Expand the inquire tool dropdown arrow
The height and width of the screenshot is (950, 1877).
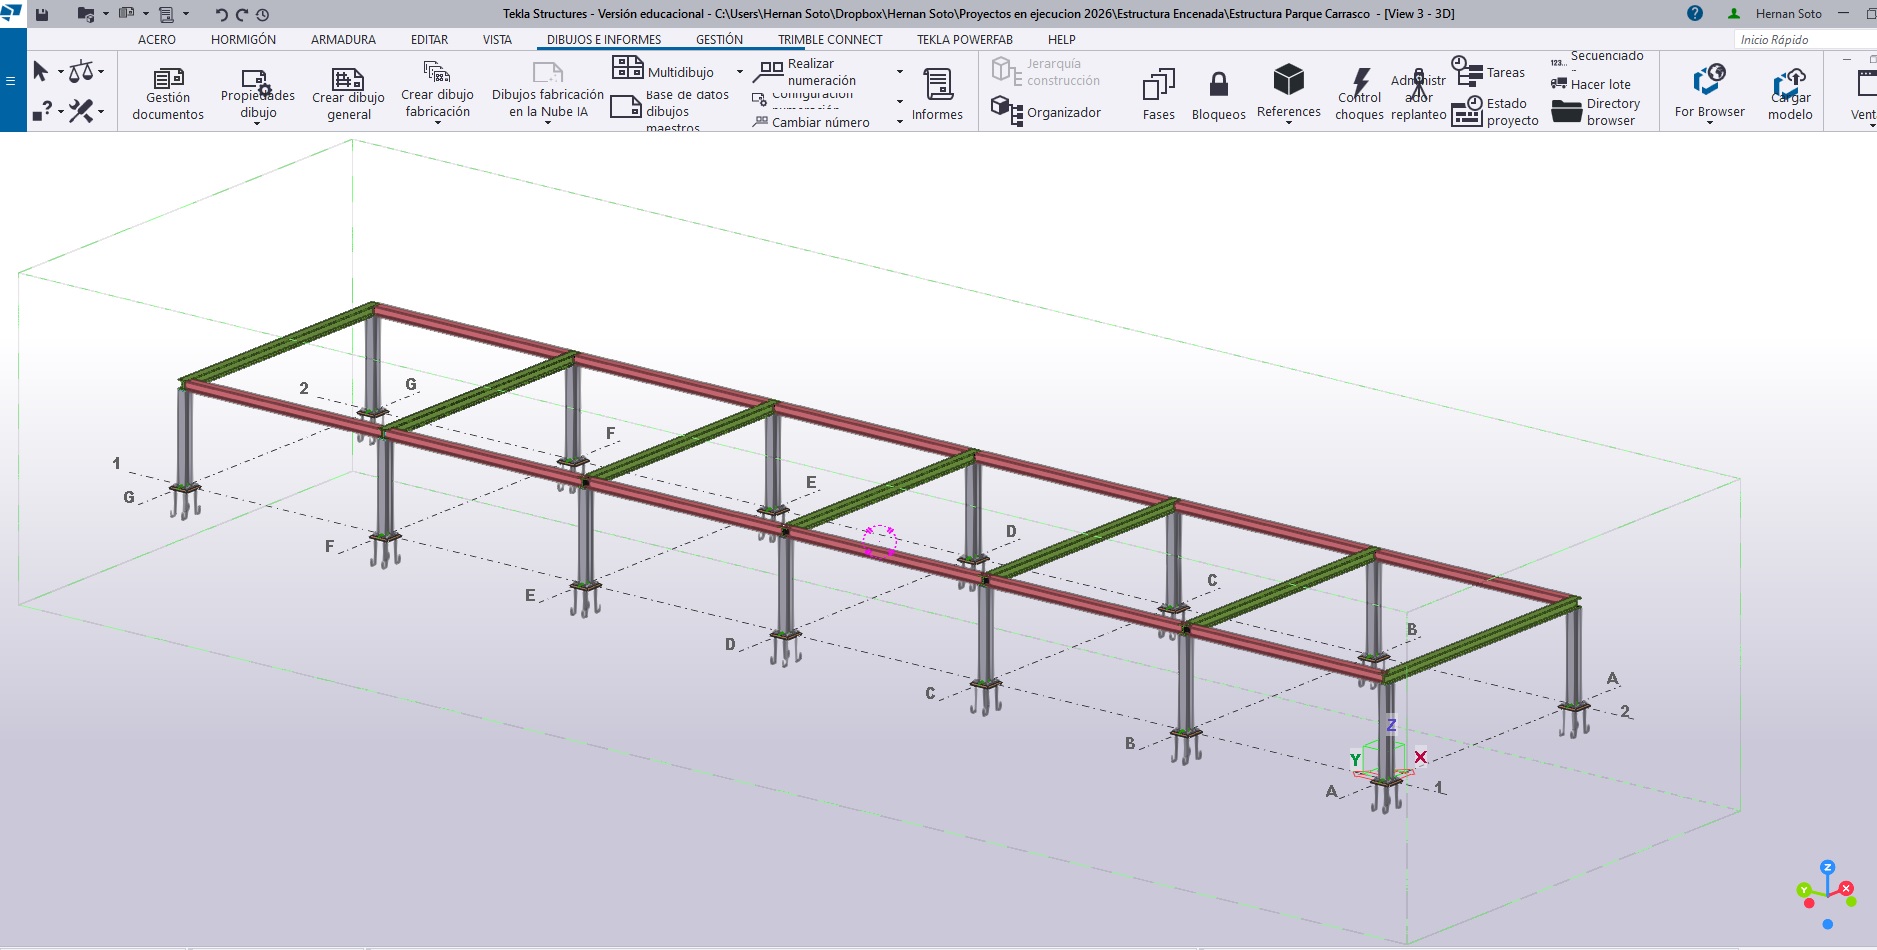pyautogui.click(x=60, y=111)
